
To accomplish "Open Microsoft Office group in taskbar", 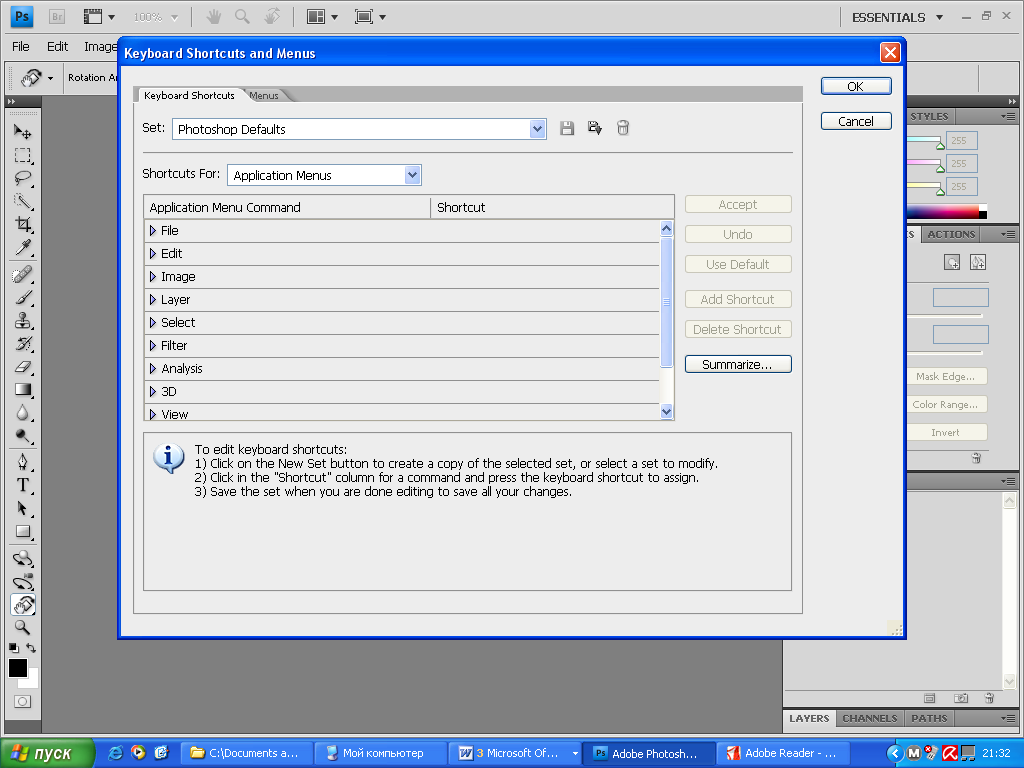I will tap(515, 754).
